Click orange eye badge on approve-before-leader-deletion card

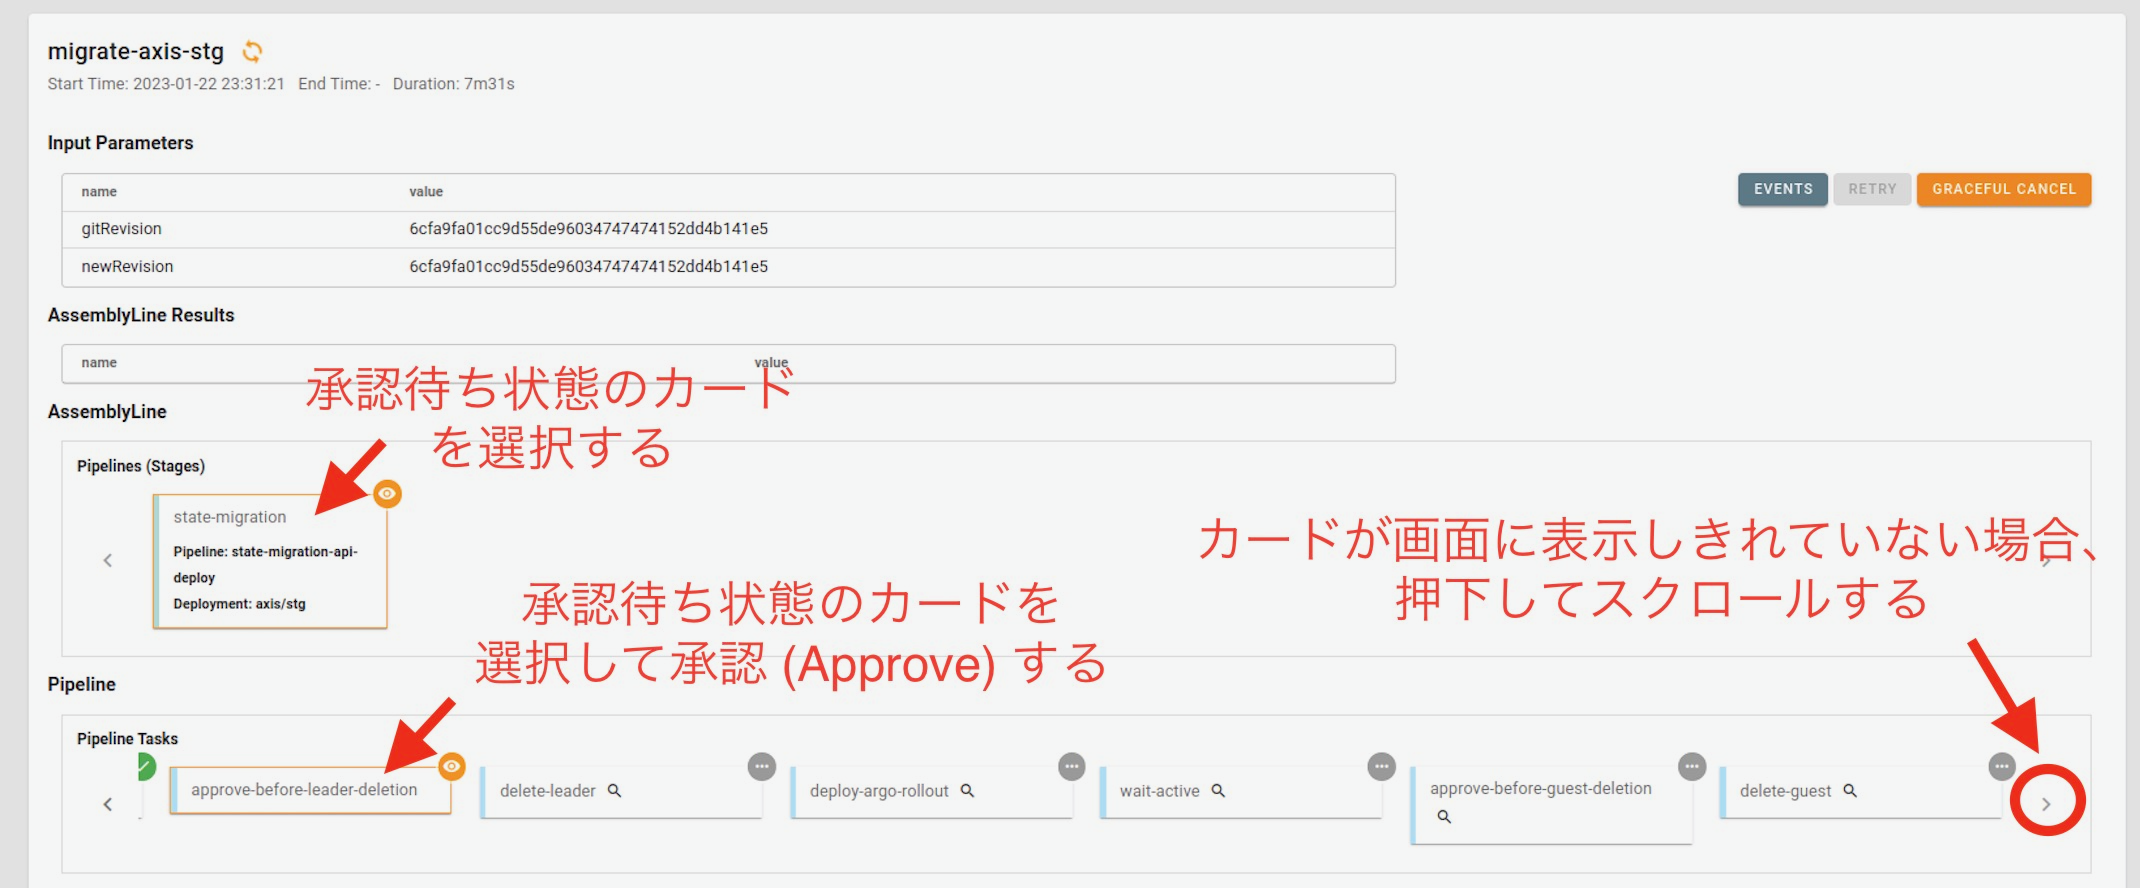[452, 767]
